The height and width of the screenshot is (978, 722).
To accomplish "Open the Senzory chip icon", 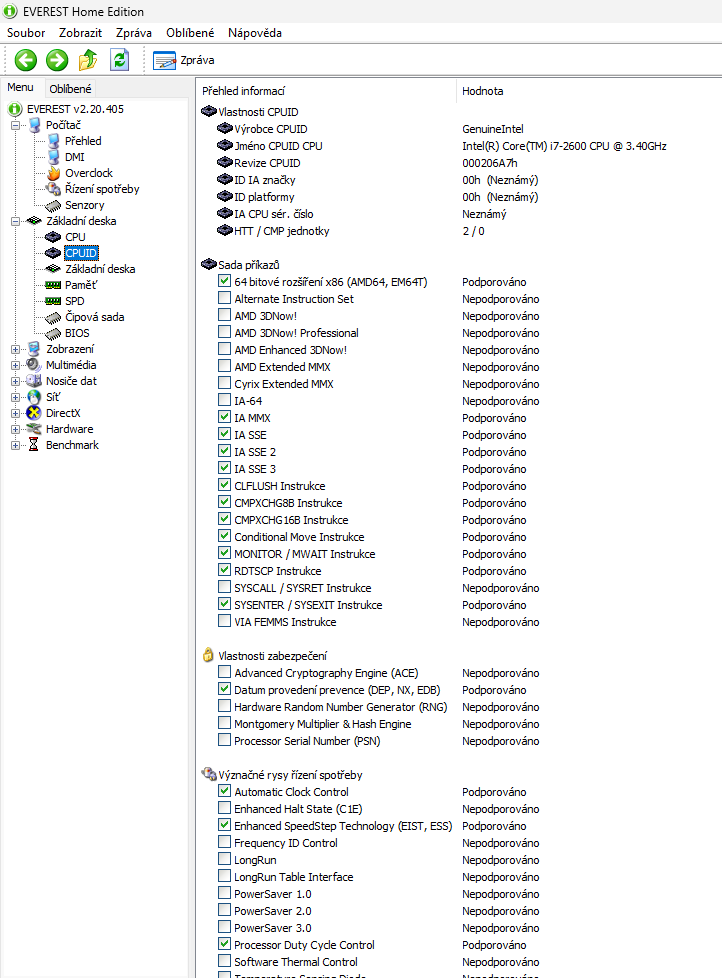I will (x=54, y=205).
